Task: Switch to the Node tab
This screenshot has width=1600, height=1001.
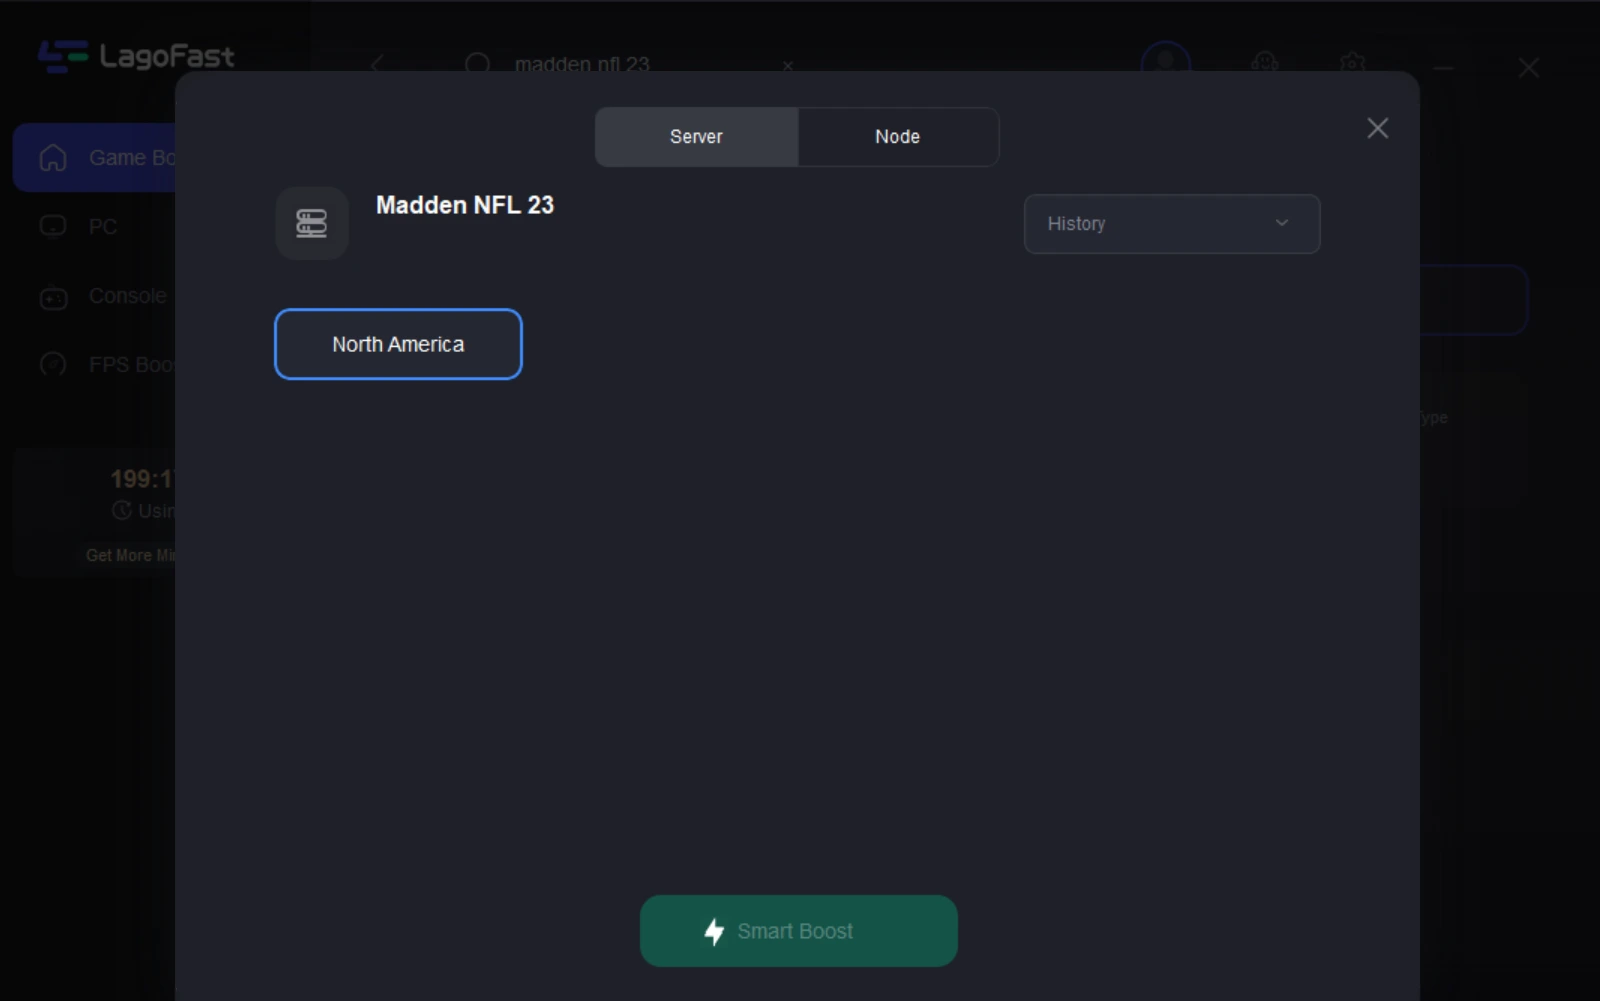Action: [897, 137]
